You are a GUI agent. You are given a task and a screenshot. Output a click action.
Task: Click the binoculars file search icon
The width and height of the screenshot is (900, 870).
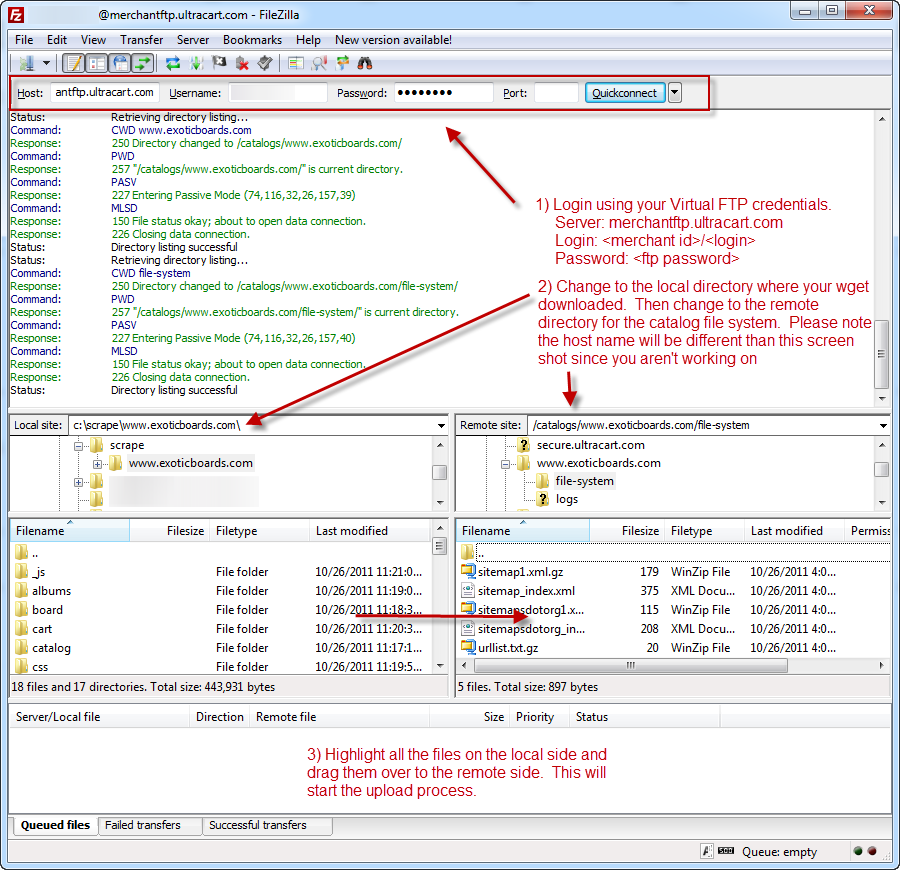364,63
